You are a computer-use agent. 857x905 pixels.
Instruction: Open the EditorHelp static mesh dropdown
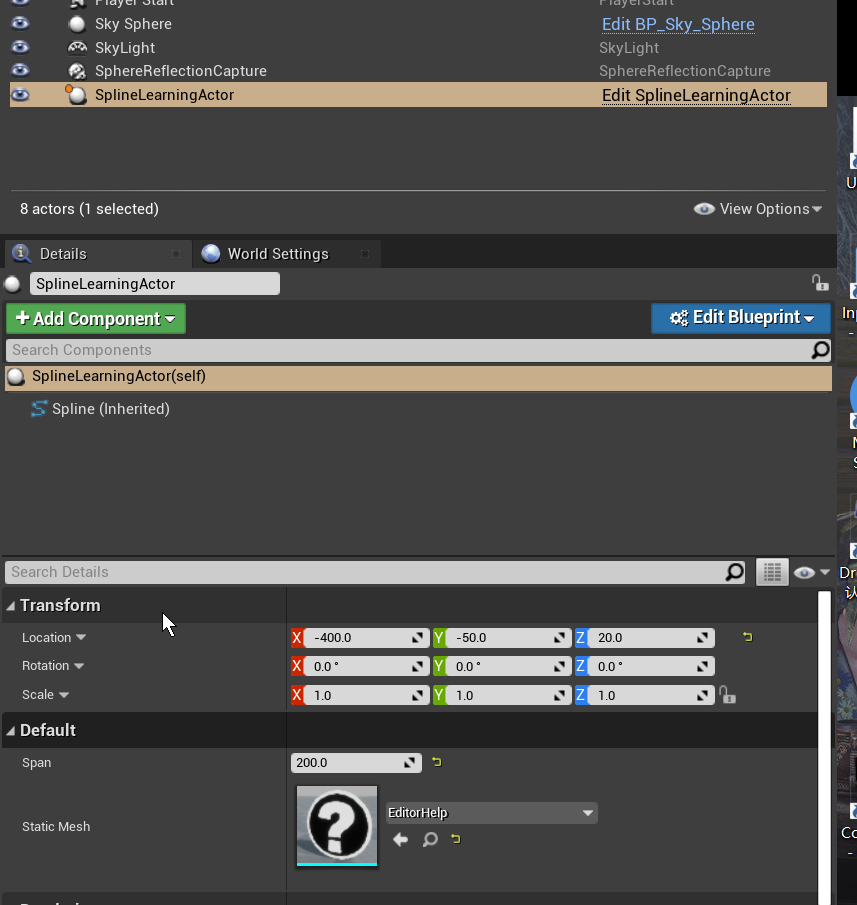click(492, 813)
